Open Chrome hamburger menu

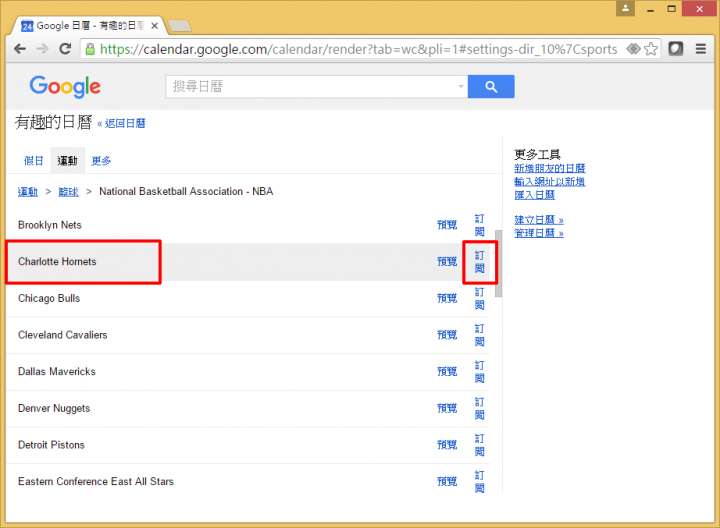[701, 49]
